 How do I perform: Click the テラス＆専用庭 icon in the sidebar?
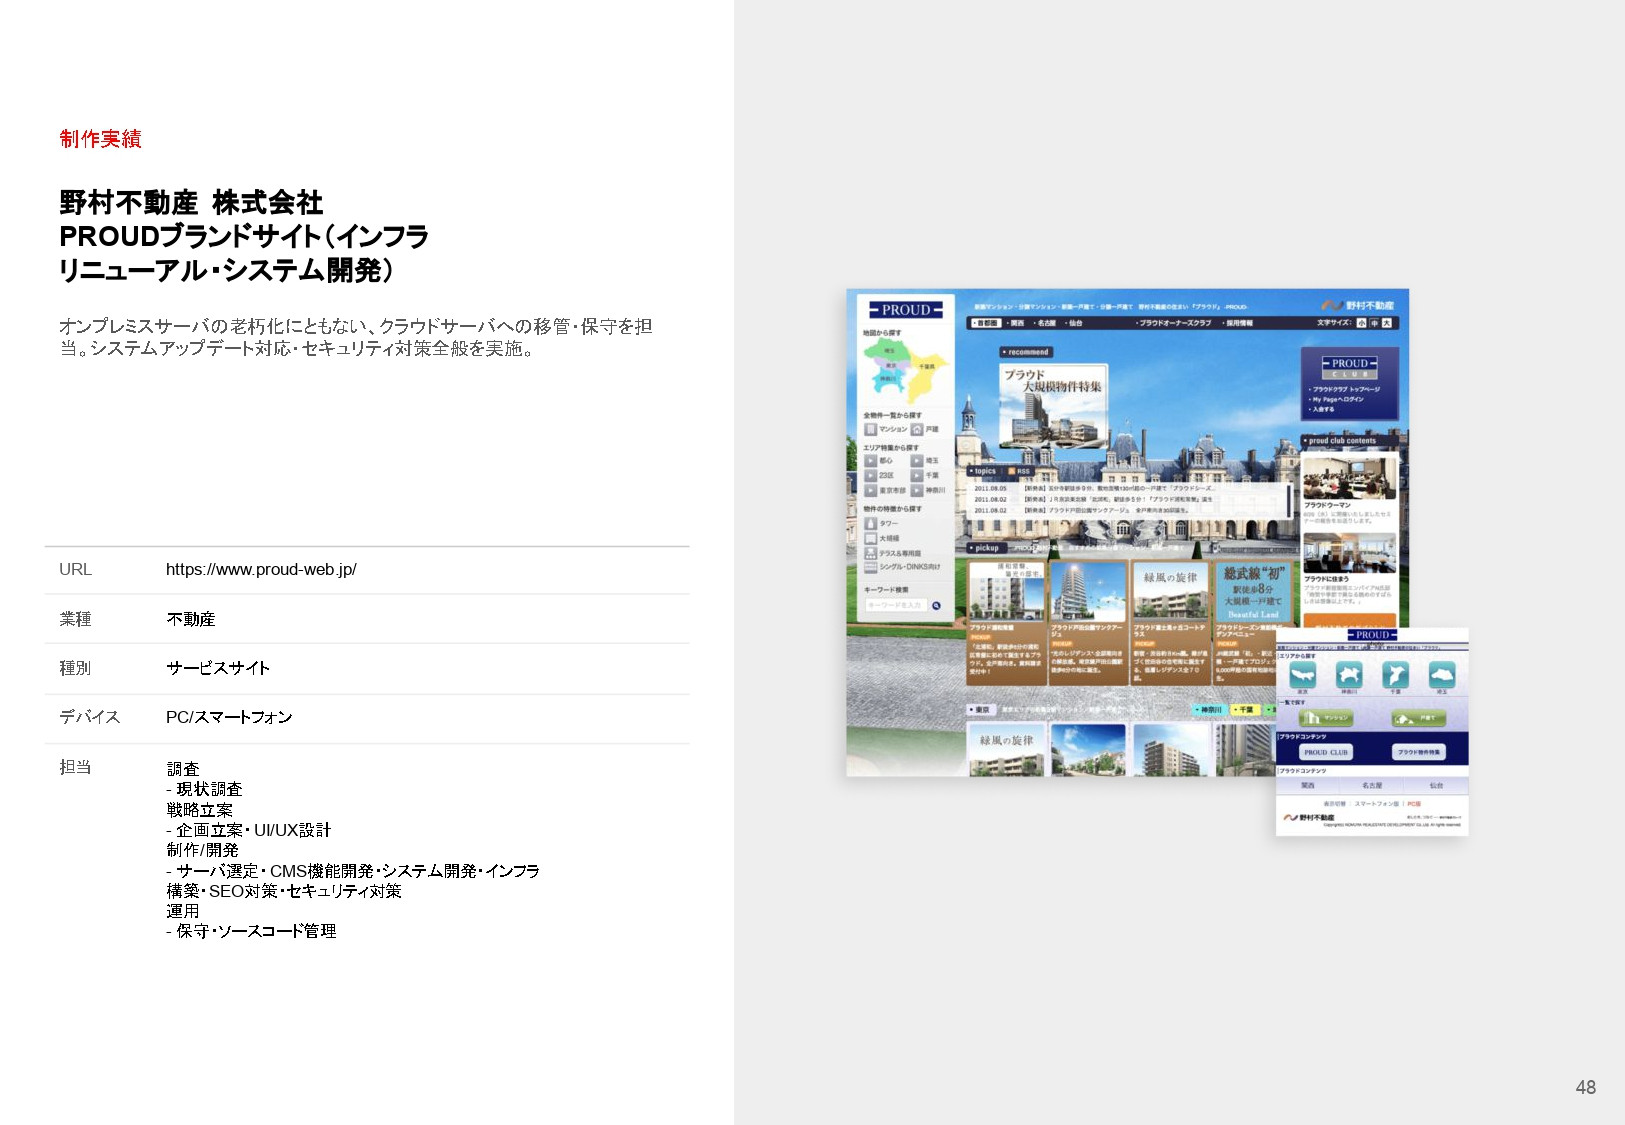point(870,553)
